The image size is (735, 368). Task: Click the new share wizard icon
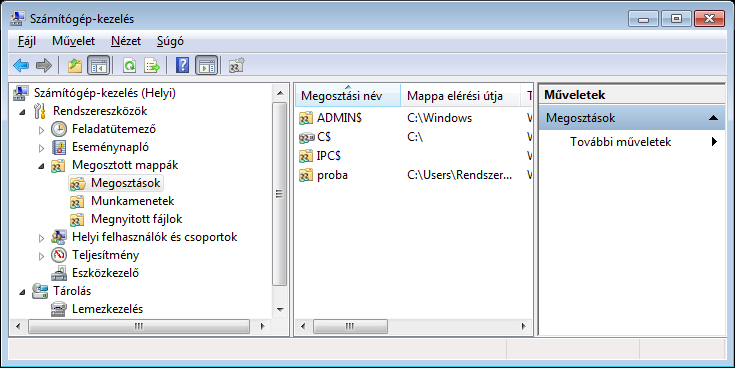pos(237,66)
